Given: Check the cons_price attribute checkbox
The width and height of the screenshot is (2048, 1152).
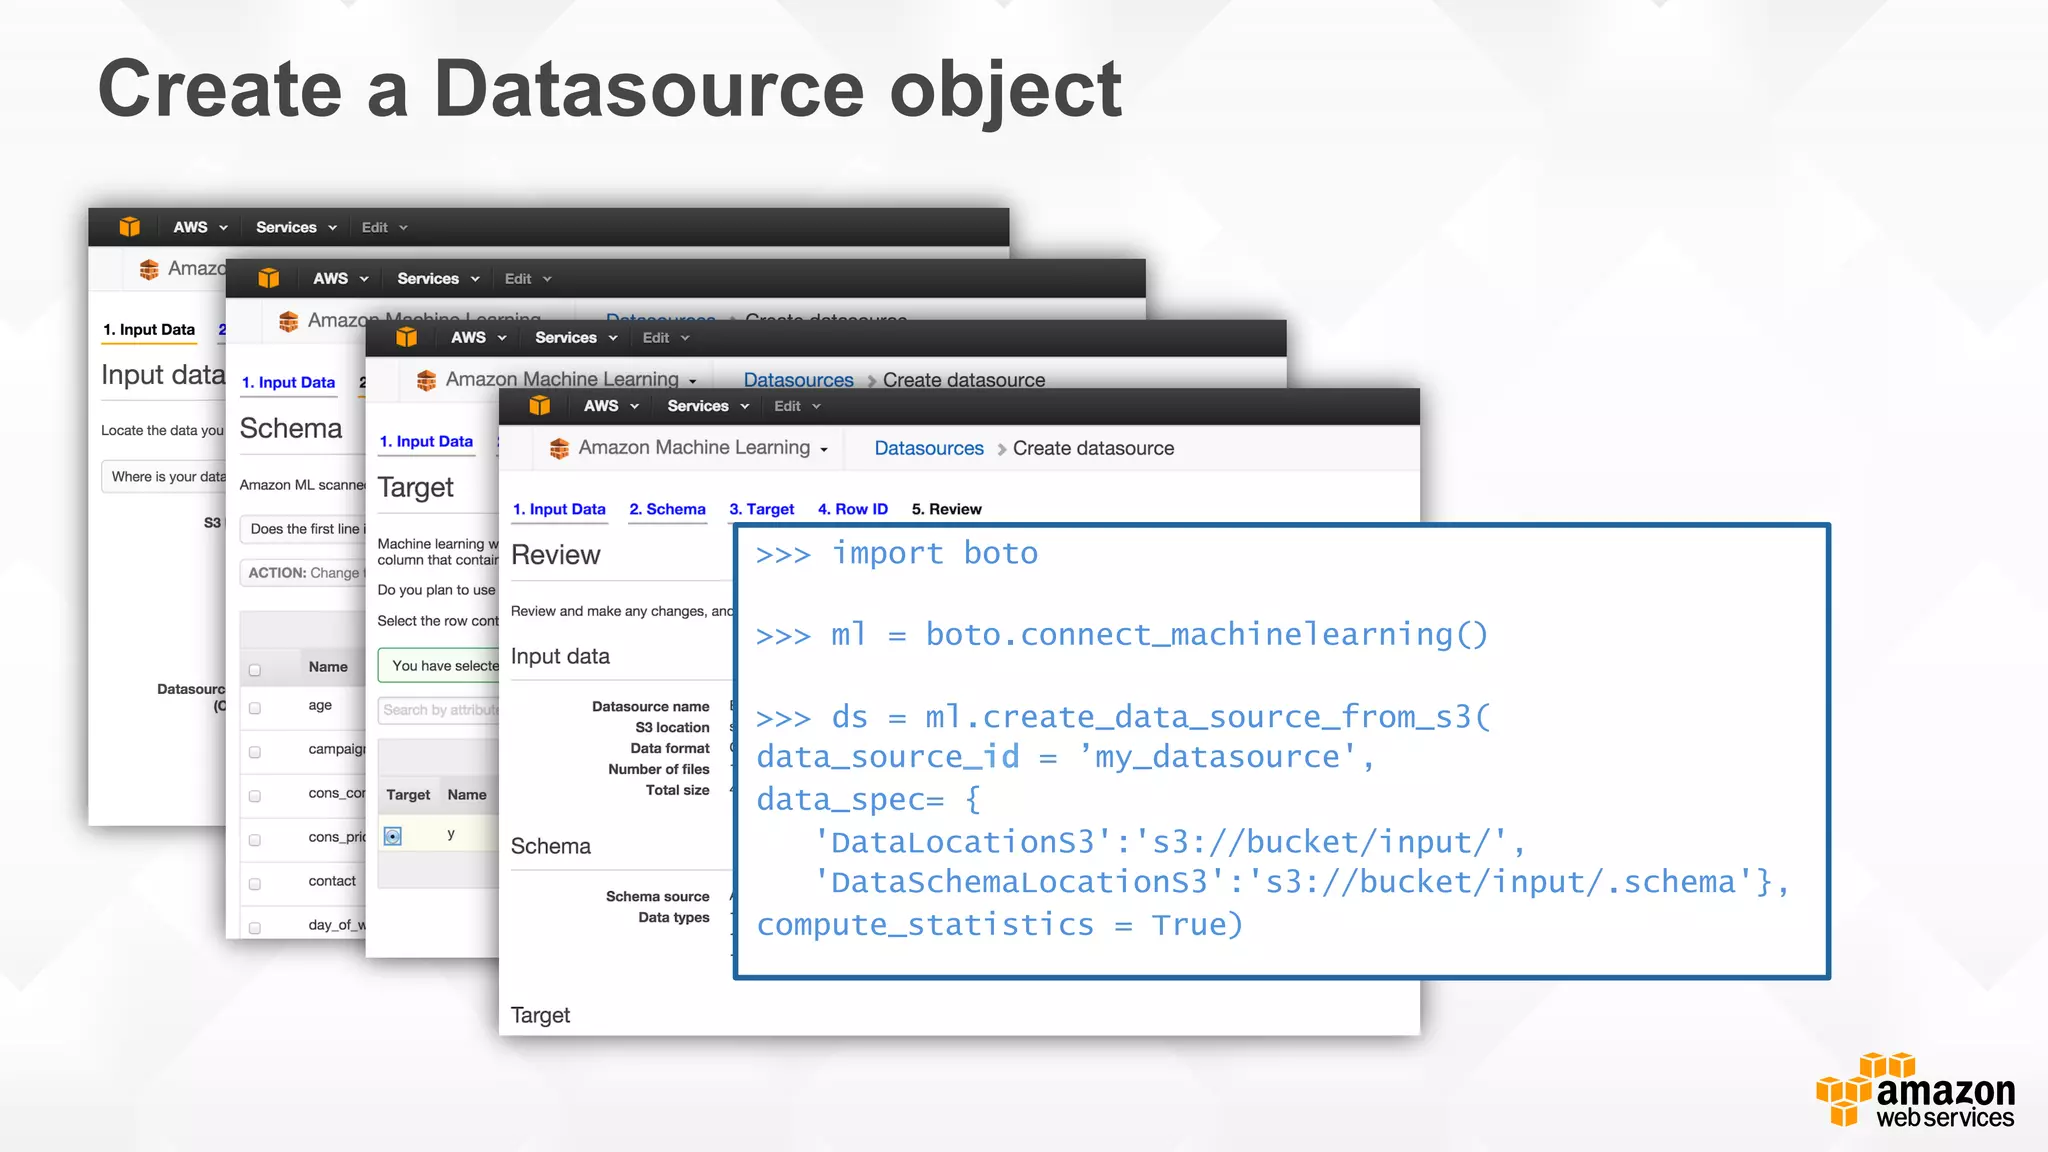Looking at the screenshot, I should pos(255,840).
